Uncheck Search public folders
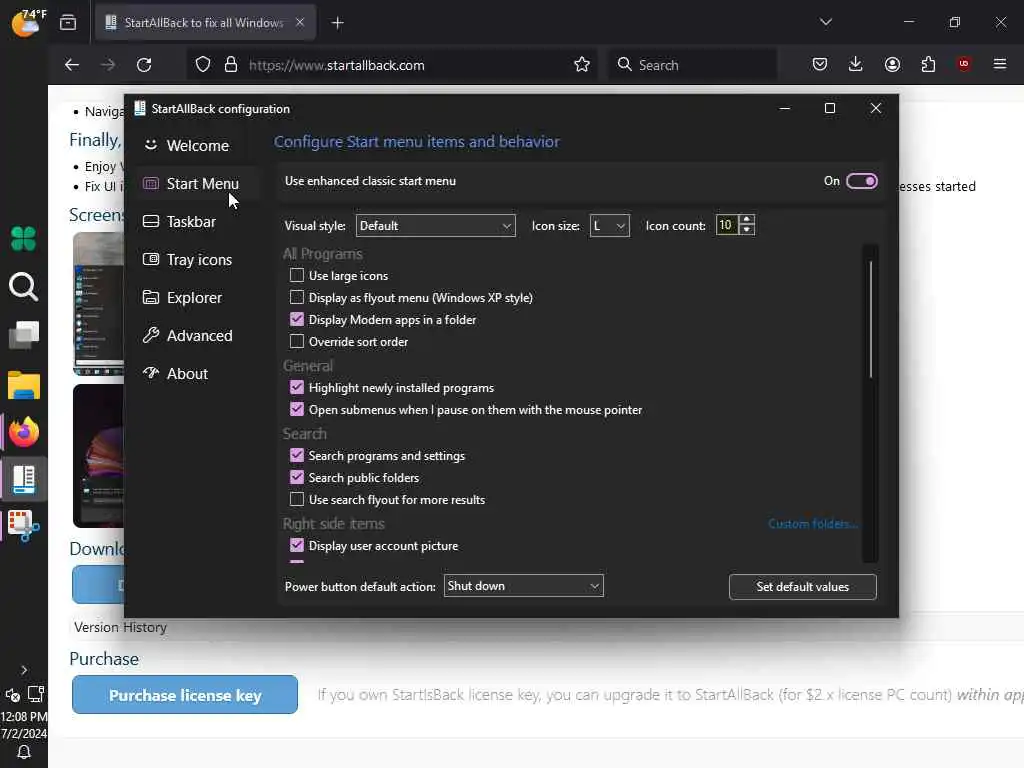1024x768 pixels. (x=296, y=477)
